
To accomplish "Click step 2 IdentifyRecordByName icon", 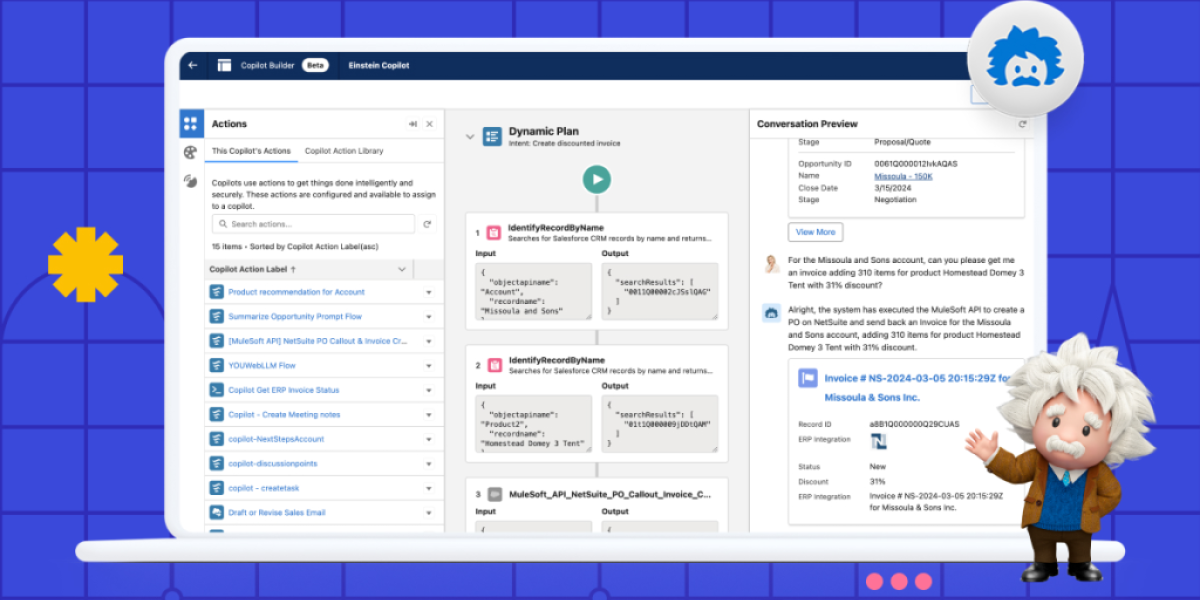I will 493,365.
